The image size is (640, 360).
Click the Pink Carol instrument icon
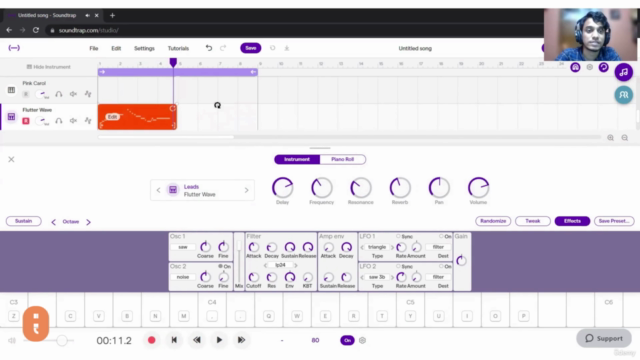[x=11, y=90]
